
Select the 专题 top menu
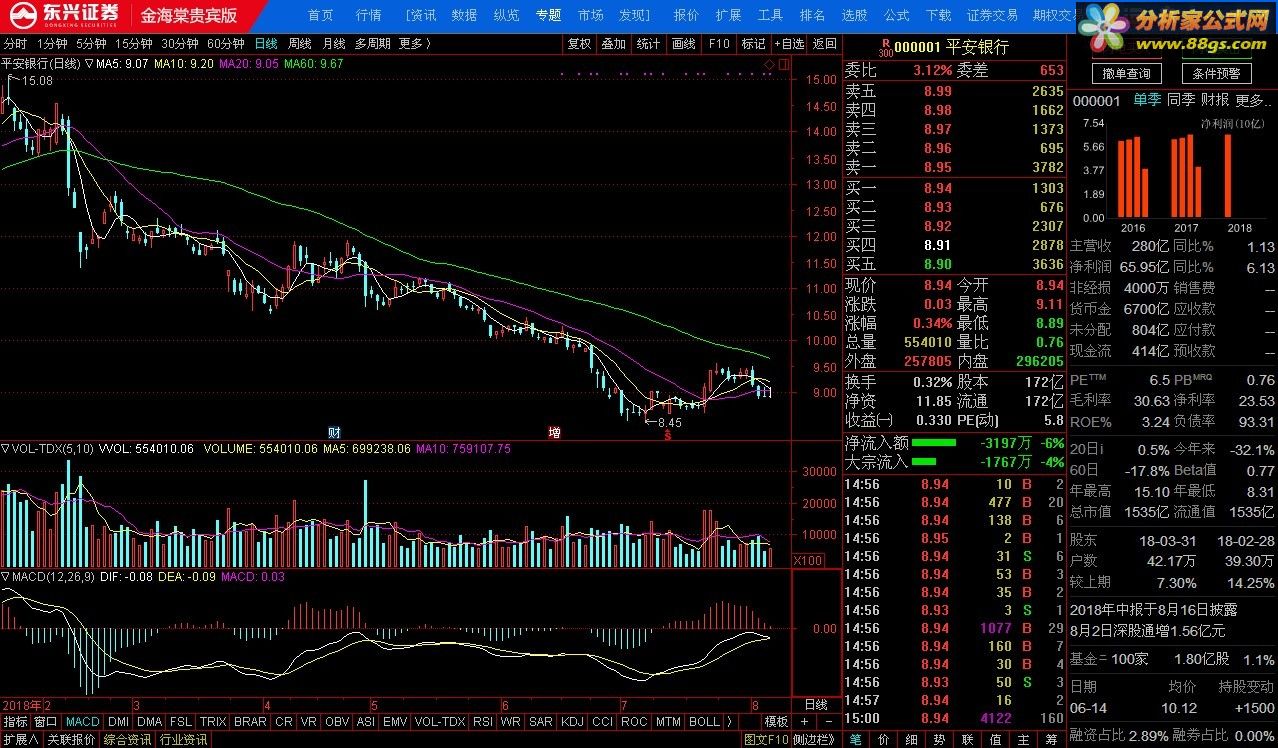click(x=548, y=15)
